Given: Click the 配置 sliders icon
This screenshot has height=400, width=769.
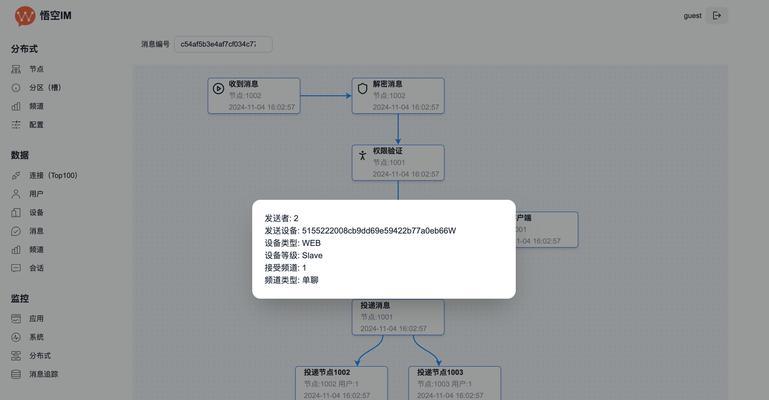Looking at the screenshot, I should coord(16,125).
